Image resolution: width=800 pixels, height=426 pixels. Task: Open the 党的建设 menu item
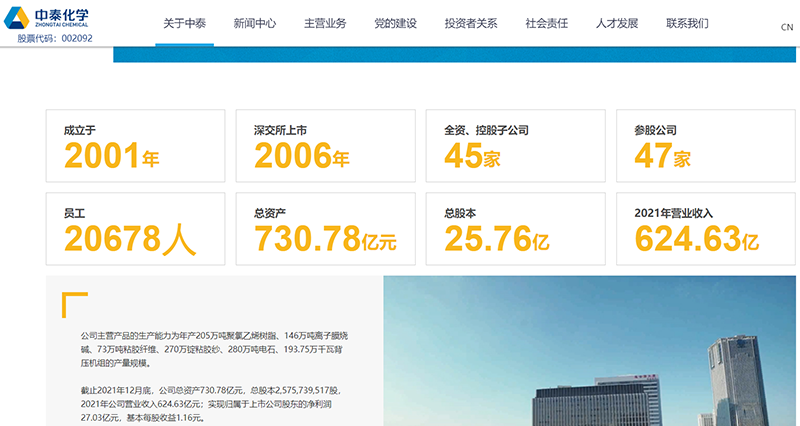click(395, 23)
